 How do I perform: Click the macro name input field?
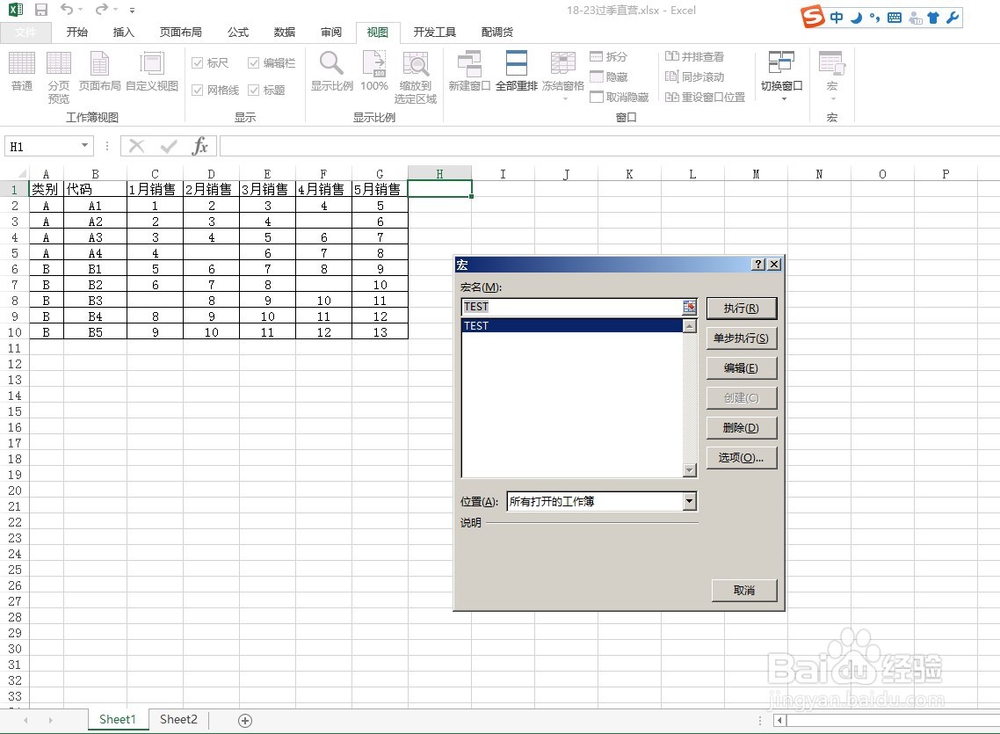point(571,307)
